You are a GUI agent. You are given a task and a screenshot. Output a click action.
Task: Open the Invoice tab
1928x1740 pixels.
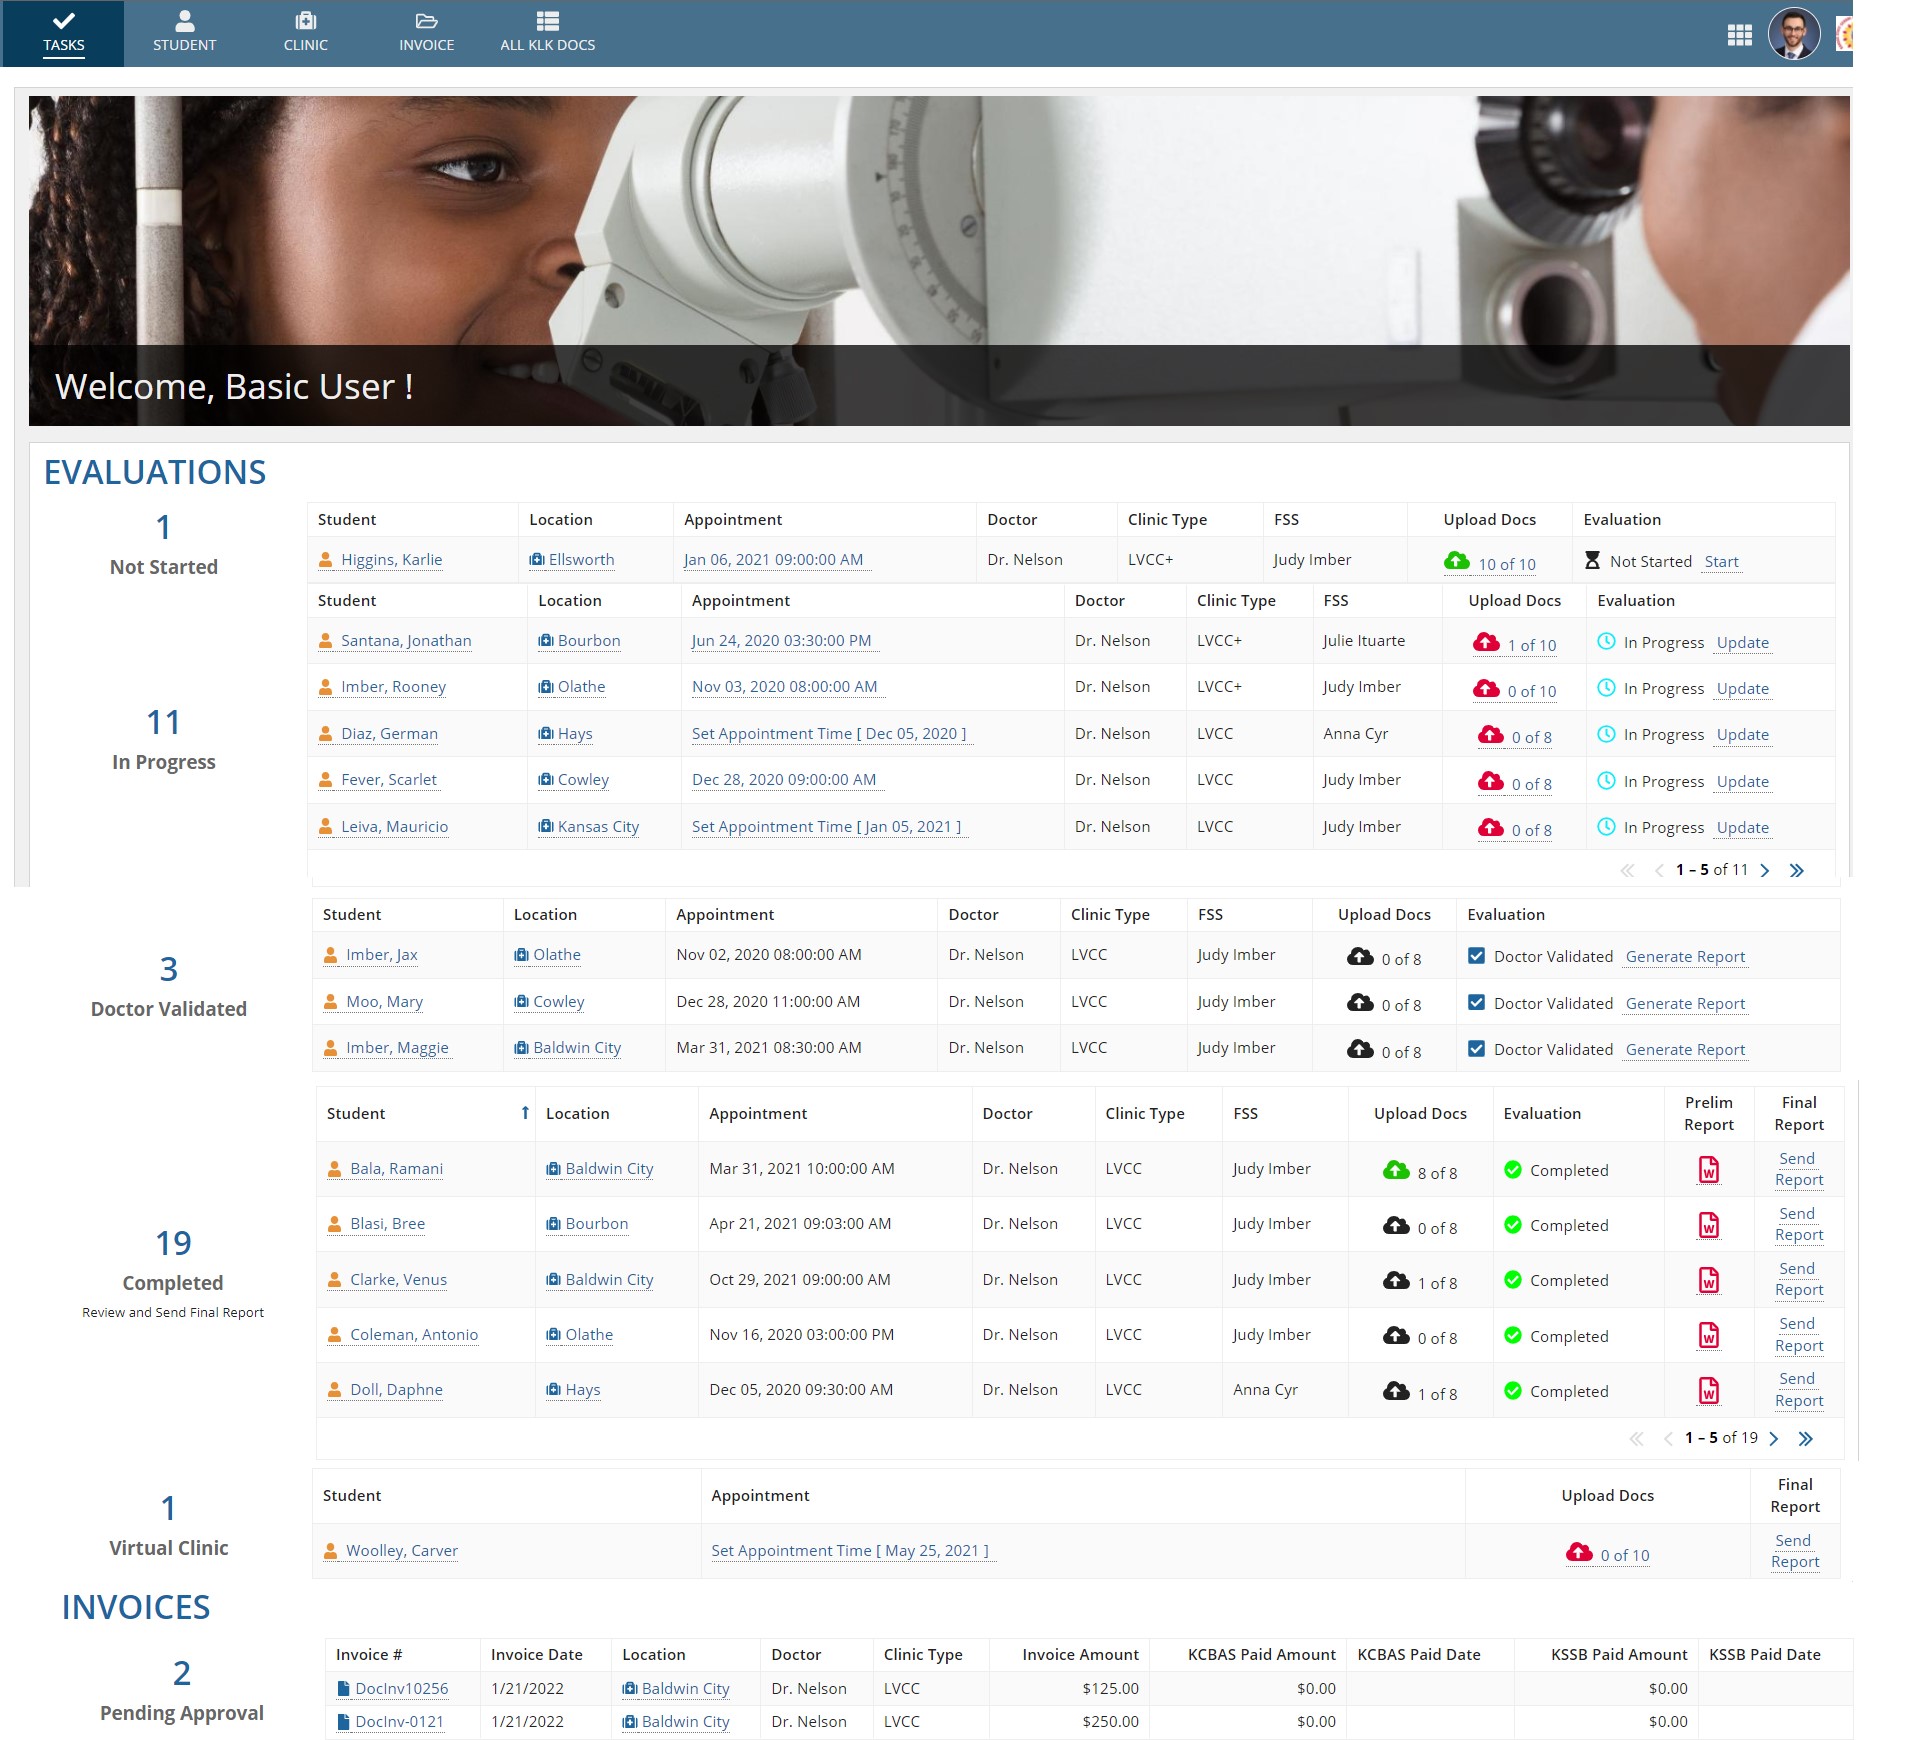(x=427, y=32)
